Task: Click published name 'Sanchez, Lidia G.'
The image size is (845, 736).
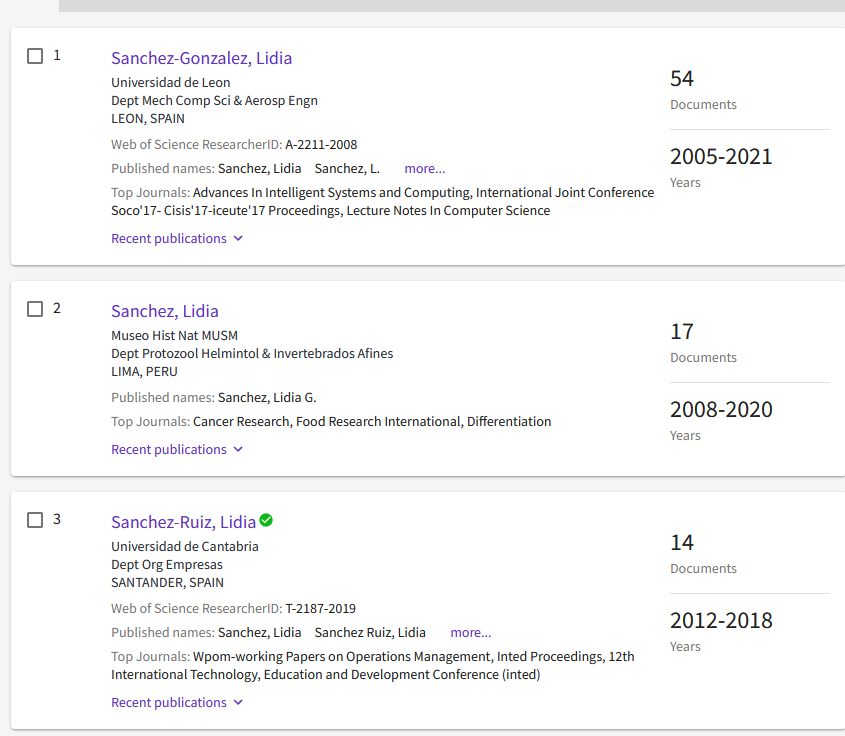Action: click(x=267, y=397)
